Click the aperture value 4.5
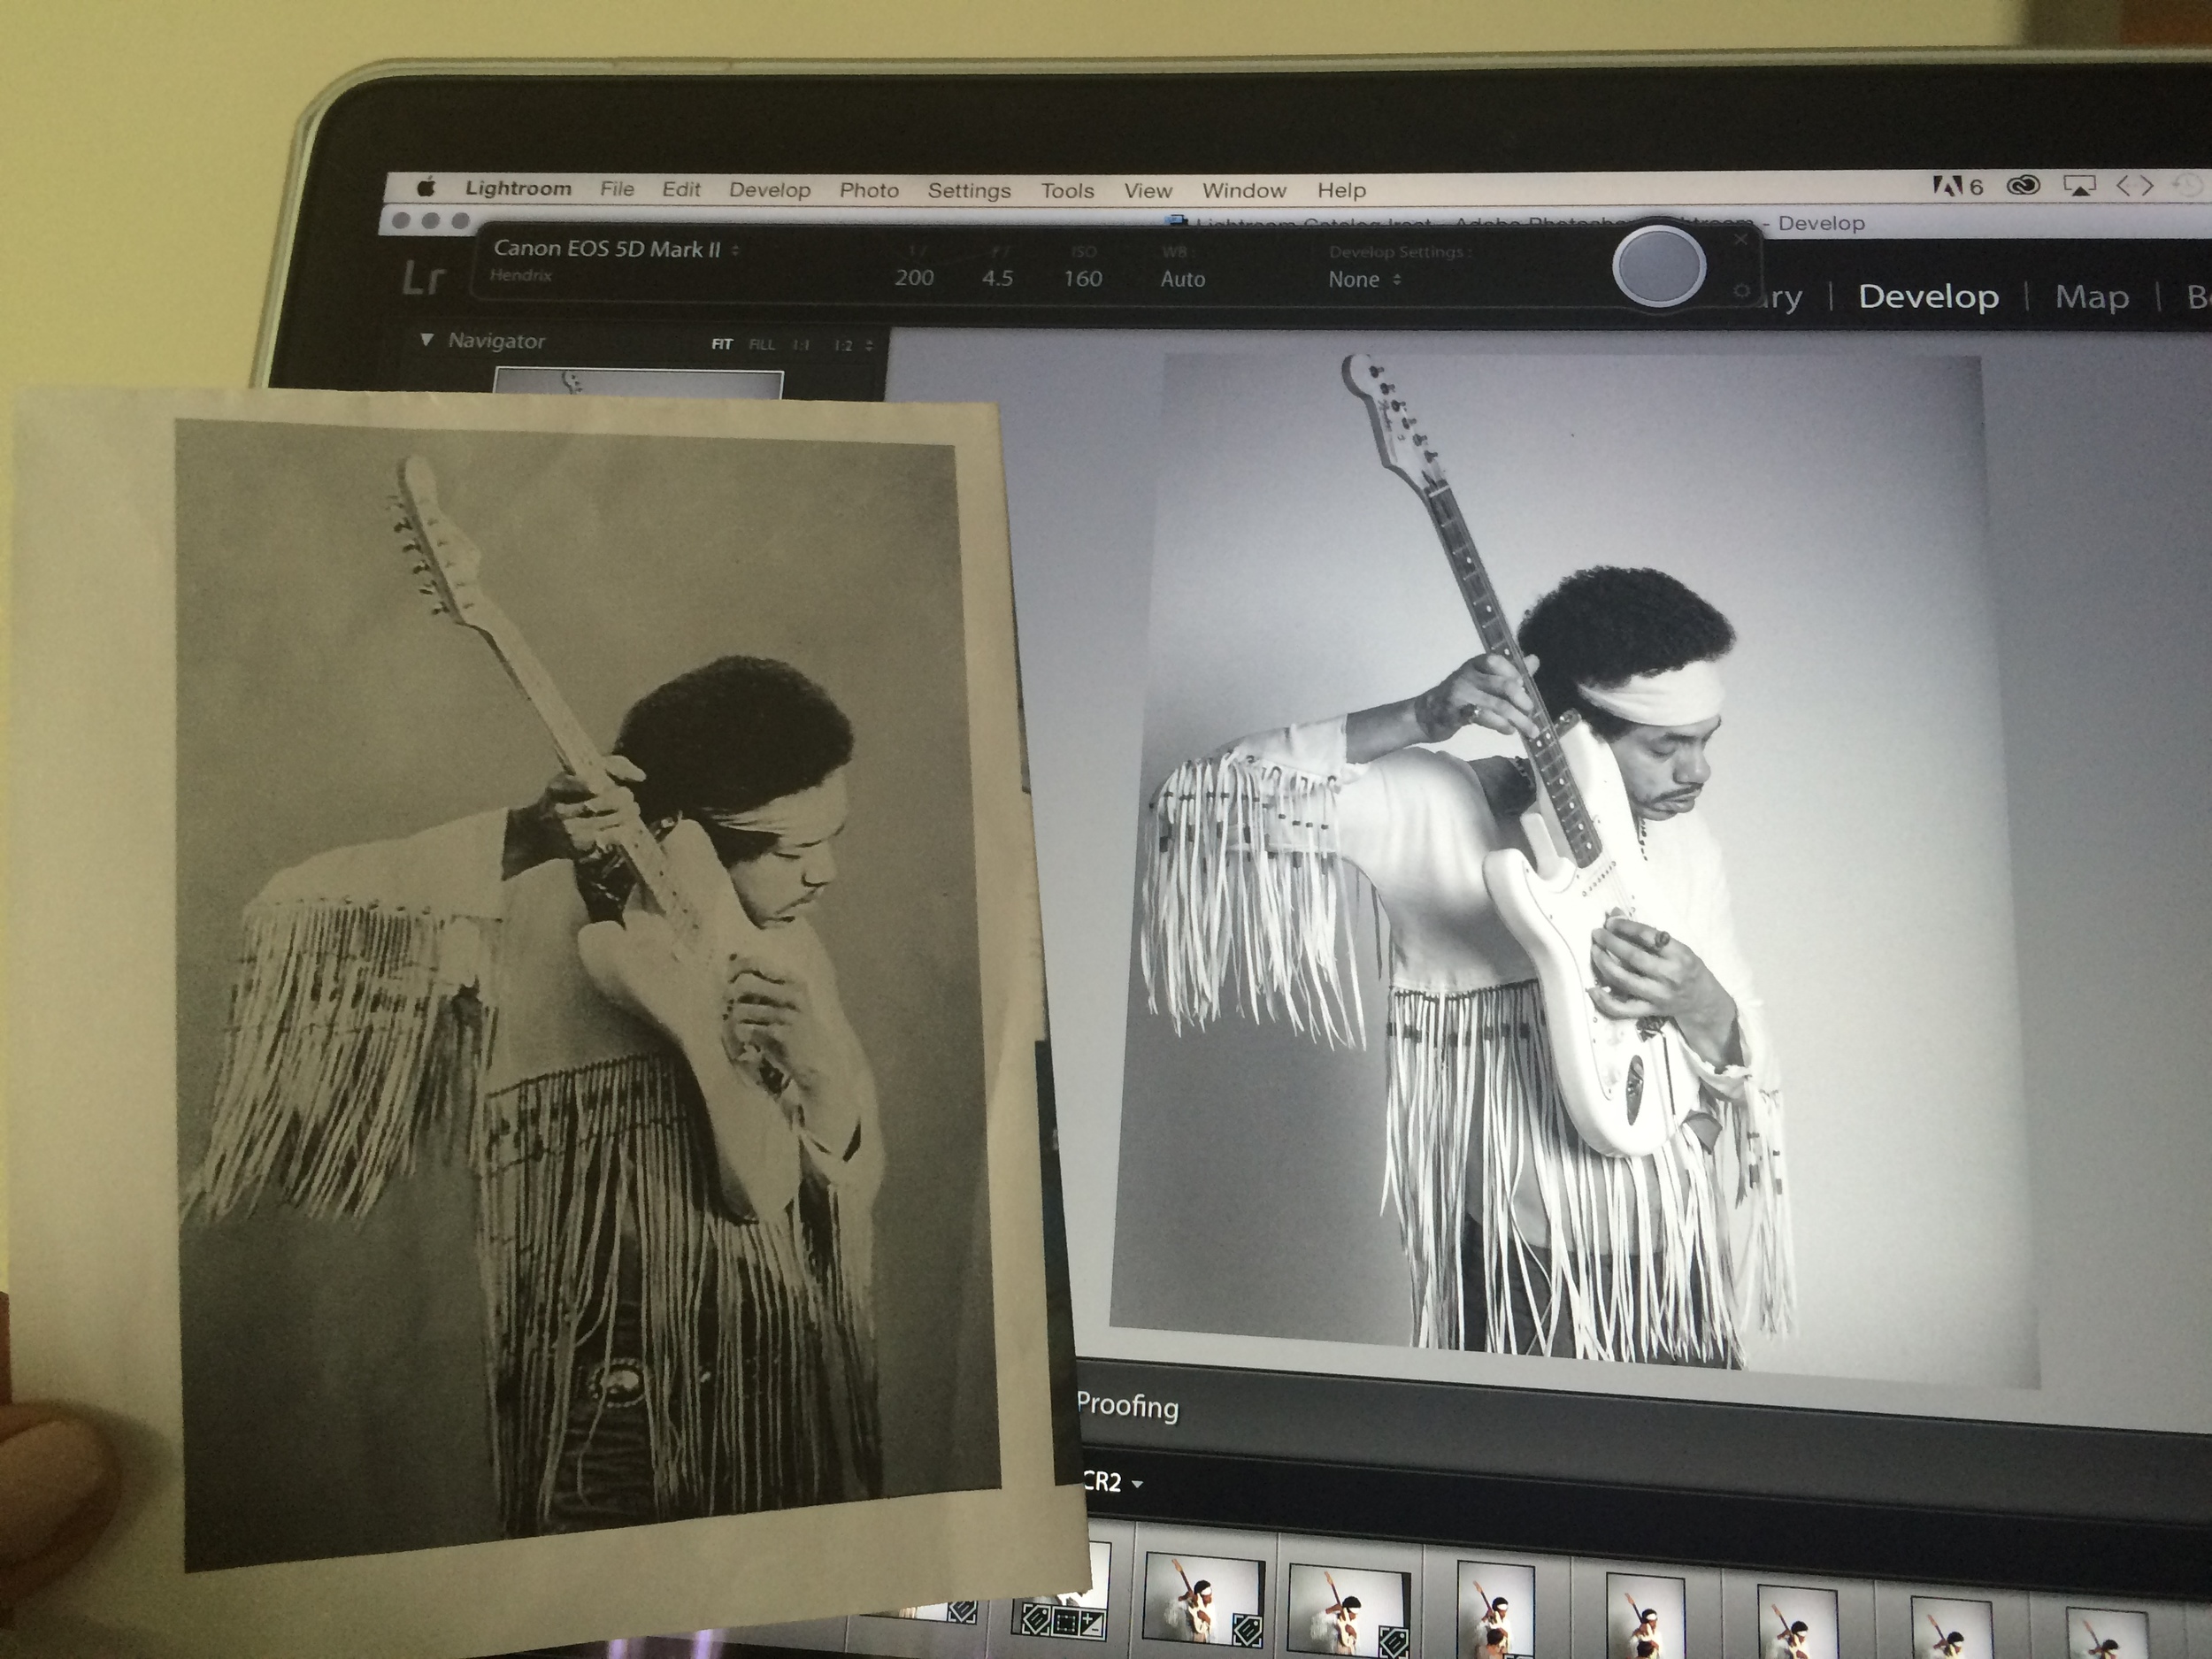The height and width of the screenshot is (1659, 2212). 997,278
